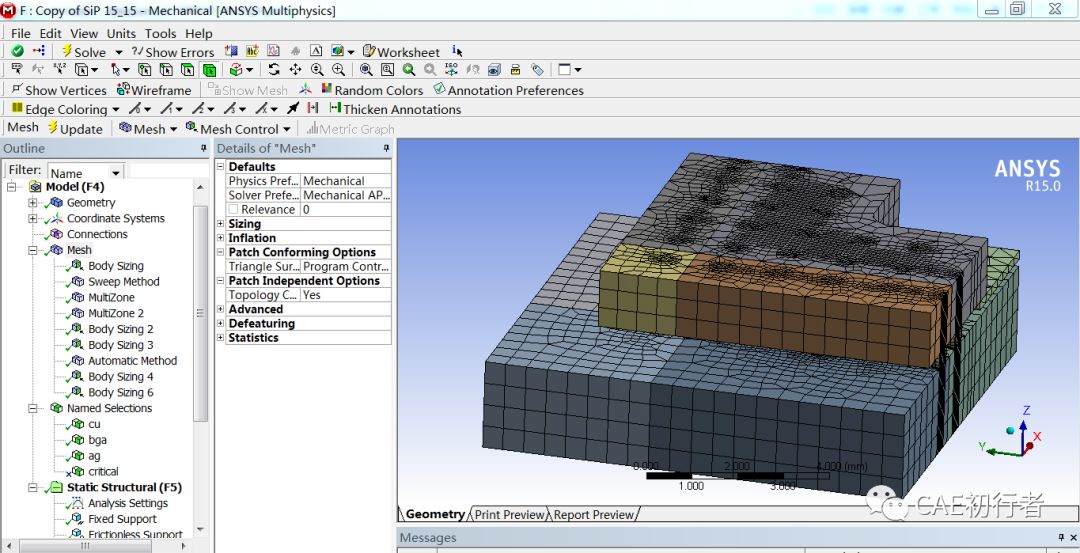This screenshot has width=1080, height=553.
Task: Click the New Section Plane icon
Action: (231, 51)
